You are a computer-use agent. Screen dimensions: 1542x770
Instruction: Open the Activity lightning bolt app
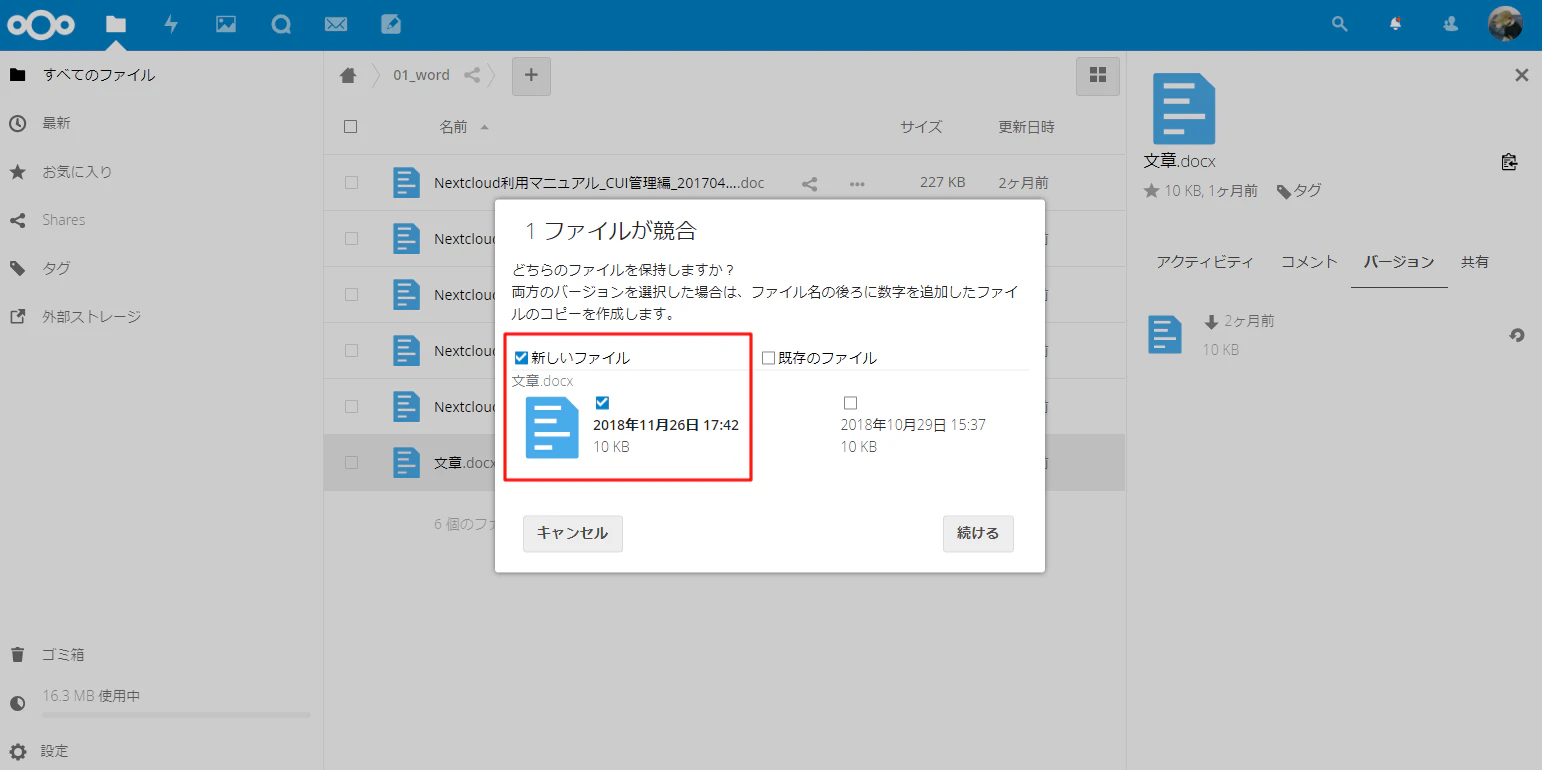[171, 24]
